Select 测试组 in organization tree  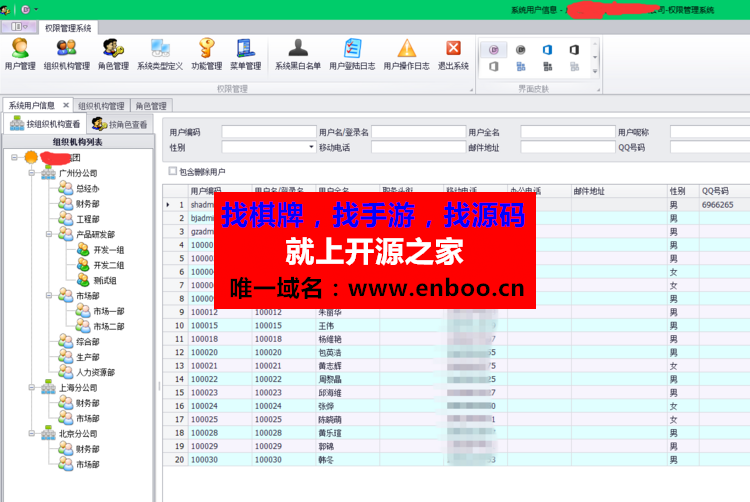pyautogui.click(x=105, y=281)
